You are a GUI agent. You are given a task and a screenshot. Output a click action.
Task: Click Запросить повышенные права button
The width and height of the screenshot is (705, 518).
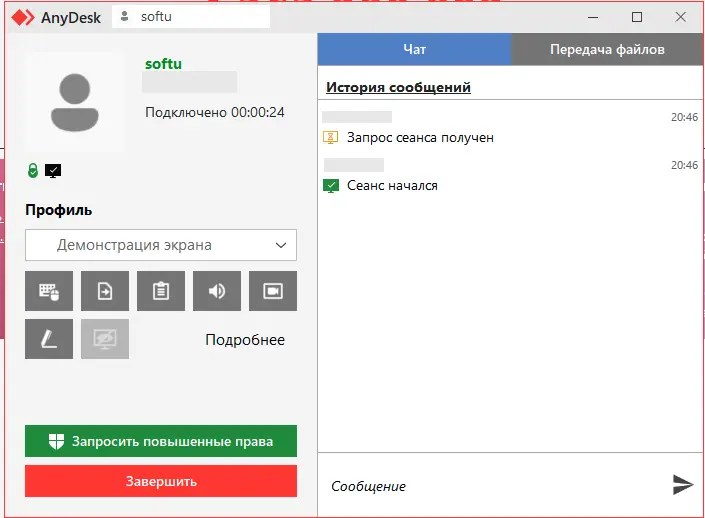coord(161,441)
